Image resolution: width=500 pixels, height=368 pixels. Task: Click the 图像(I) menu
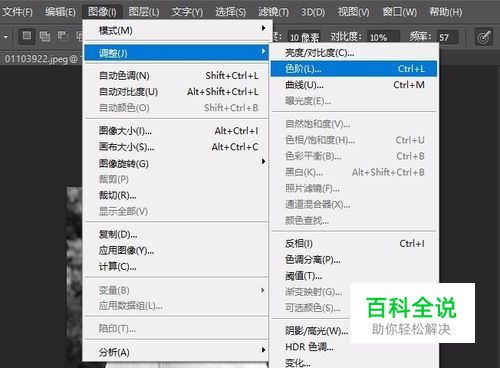coord(102,12)
